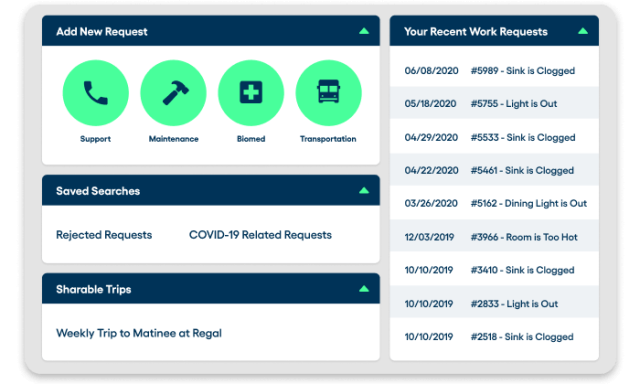Screen dimensions: 640x384
Task: Select the Biomed medical cross icon
Action: pyautogui.click(x=251, y=93)
